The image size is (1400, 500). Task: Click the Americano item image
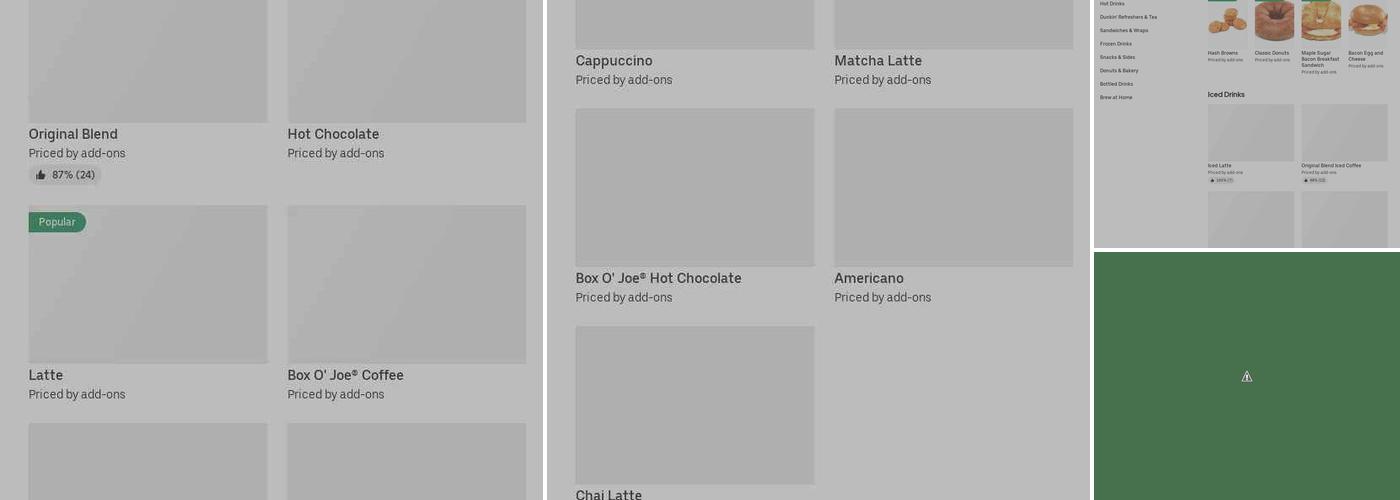click(953, 187)
